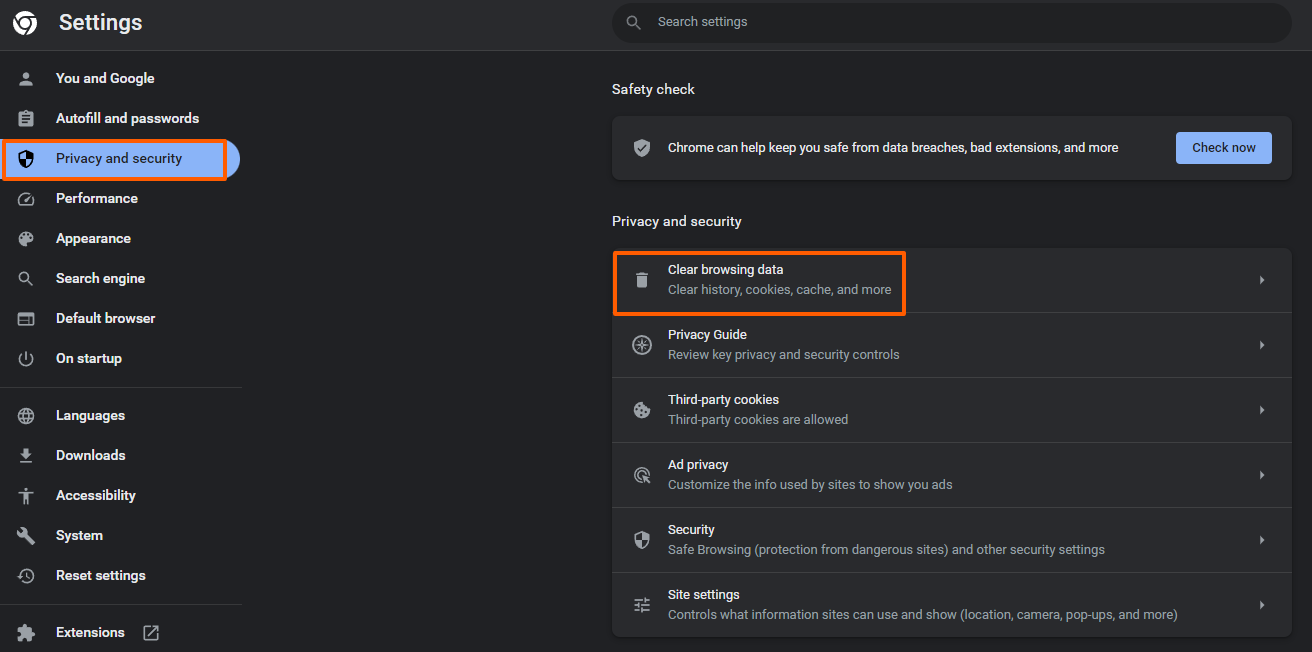Expand the Ad privacy row arrow

(1262, 475)
